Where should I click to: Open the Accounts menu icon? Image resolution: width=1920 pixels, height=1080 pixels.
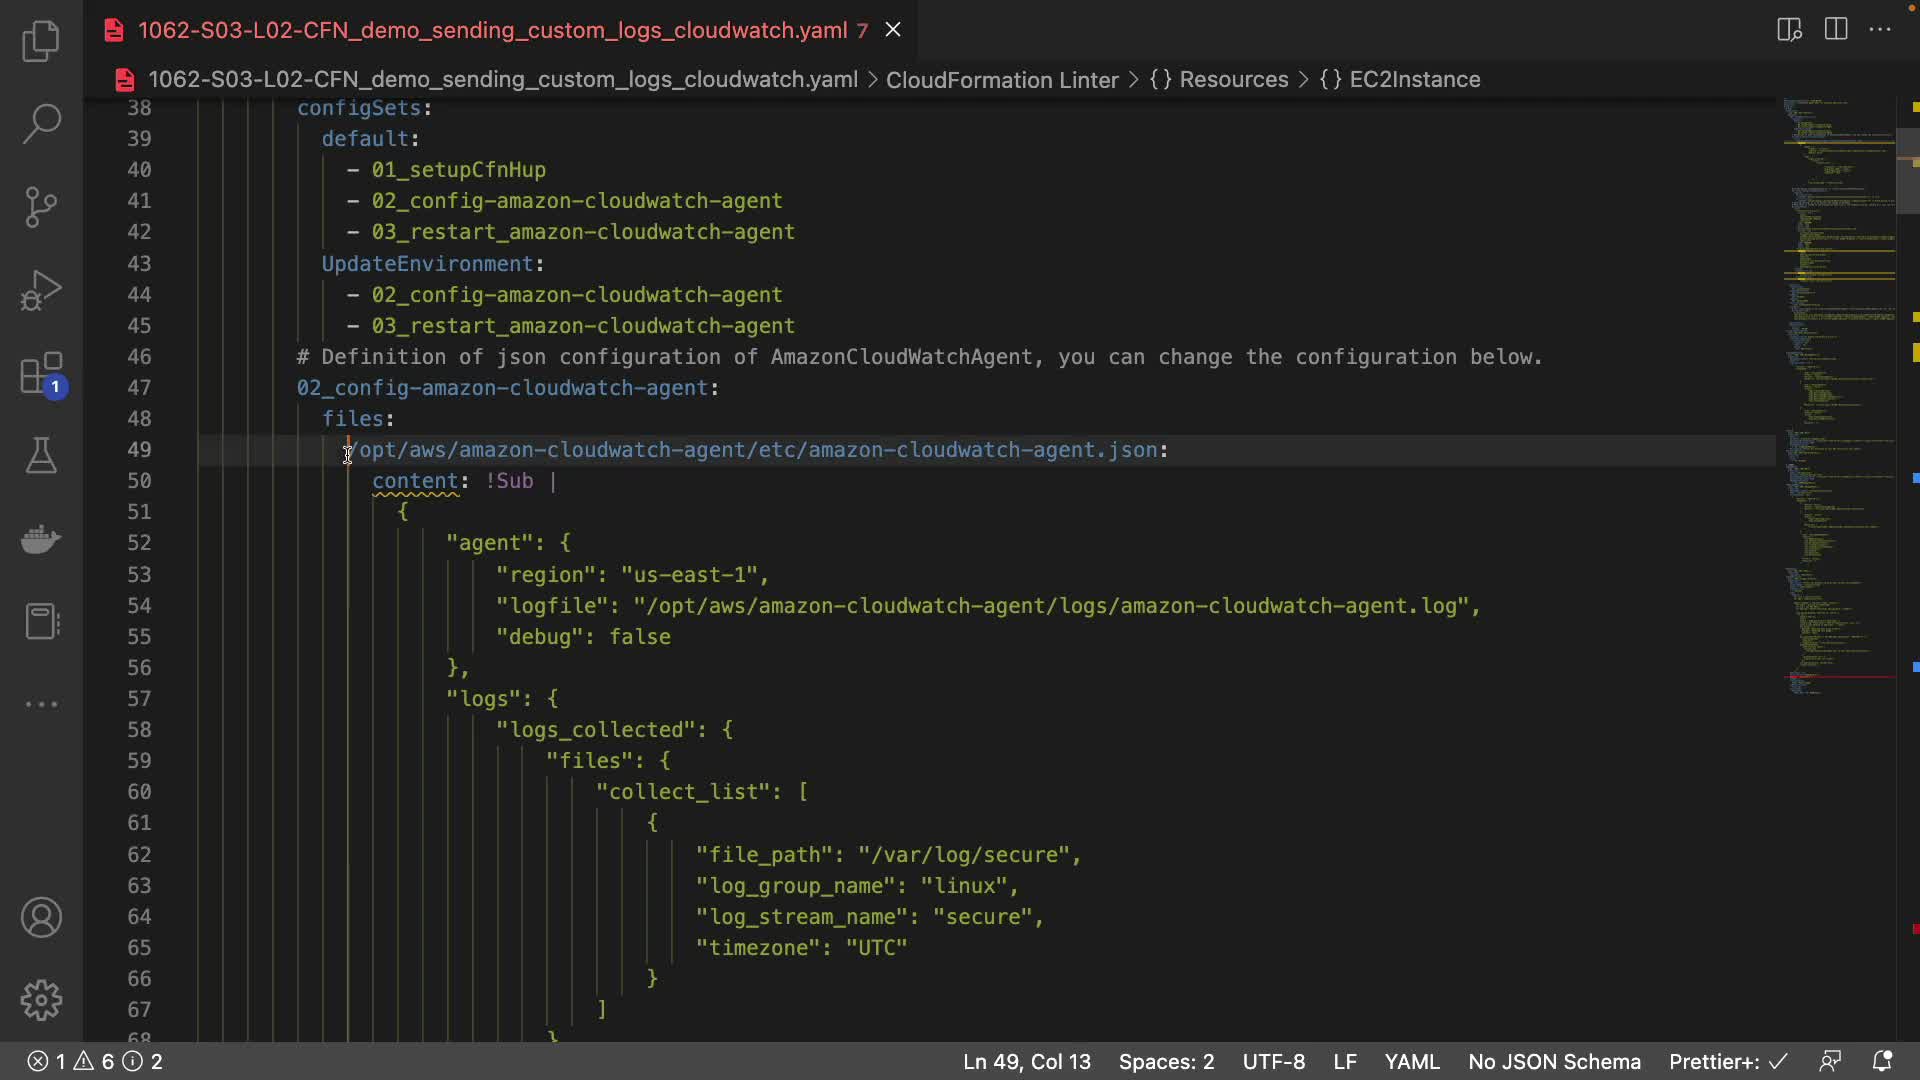pyautogui.click(x=41, y=917)
